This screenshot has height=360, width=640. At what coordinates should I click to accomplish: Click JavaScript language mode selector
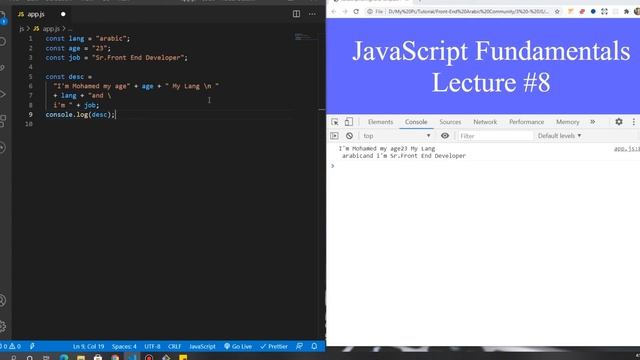coord(202,346)
